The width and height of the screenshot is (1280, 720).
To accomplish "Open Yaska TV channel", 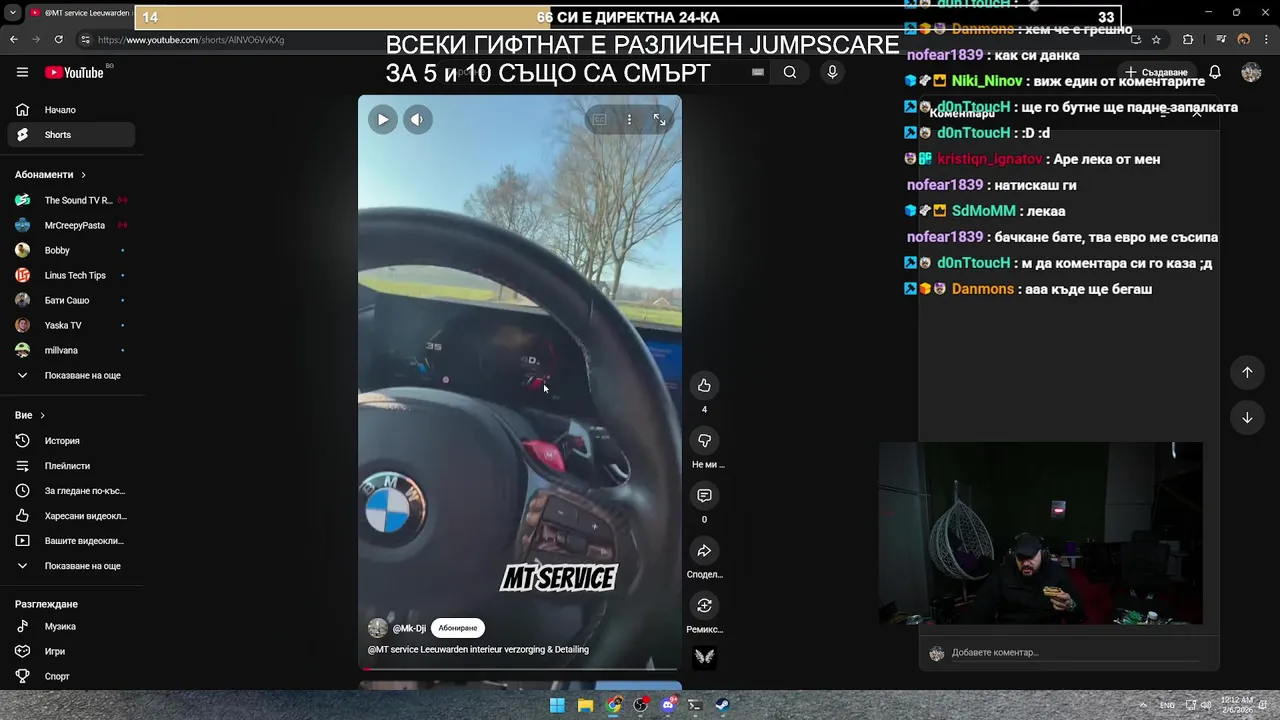I will click(72, 325).
